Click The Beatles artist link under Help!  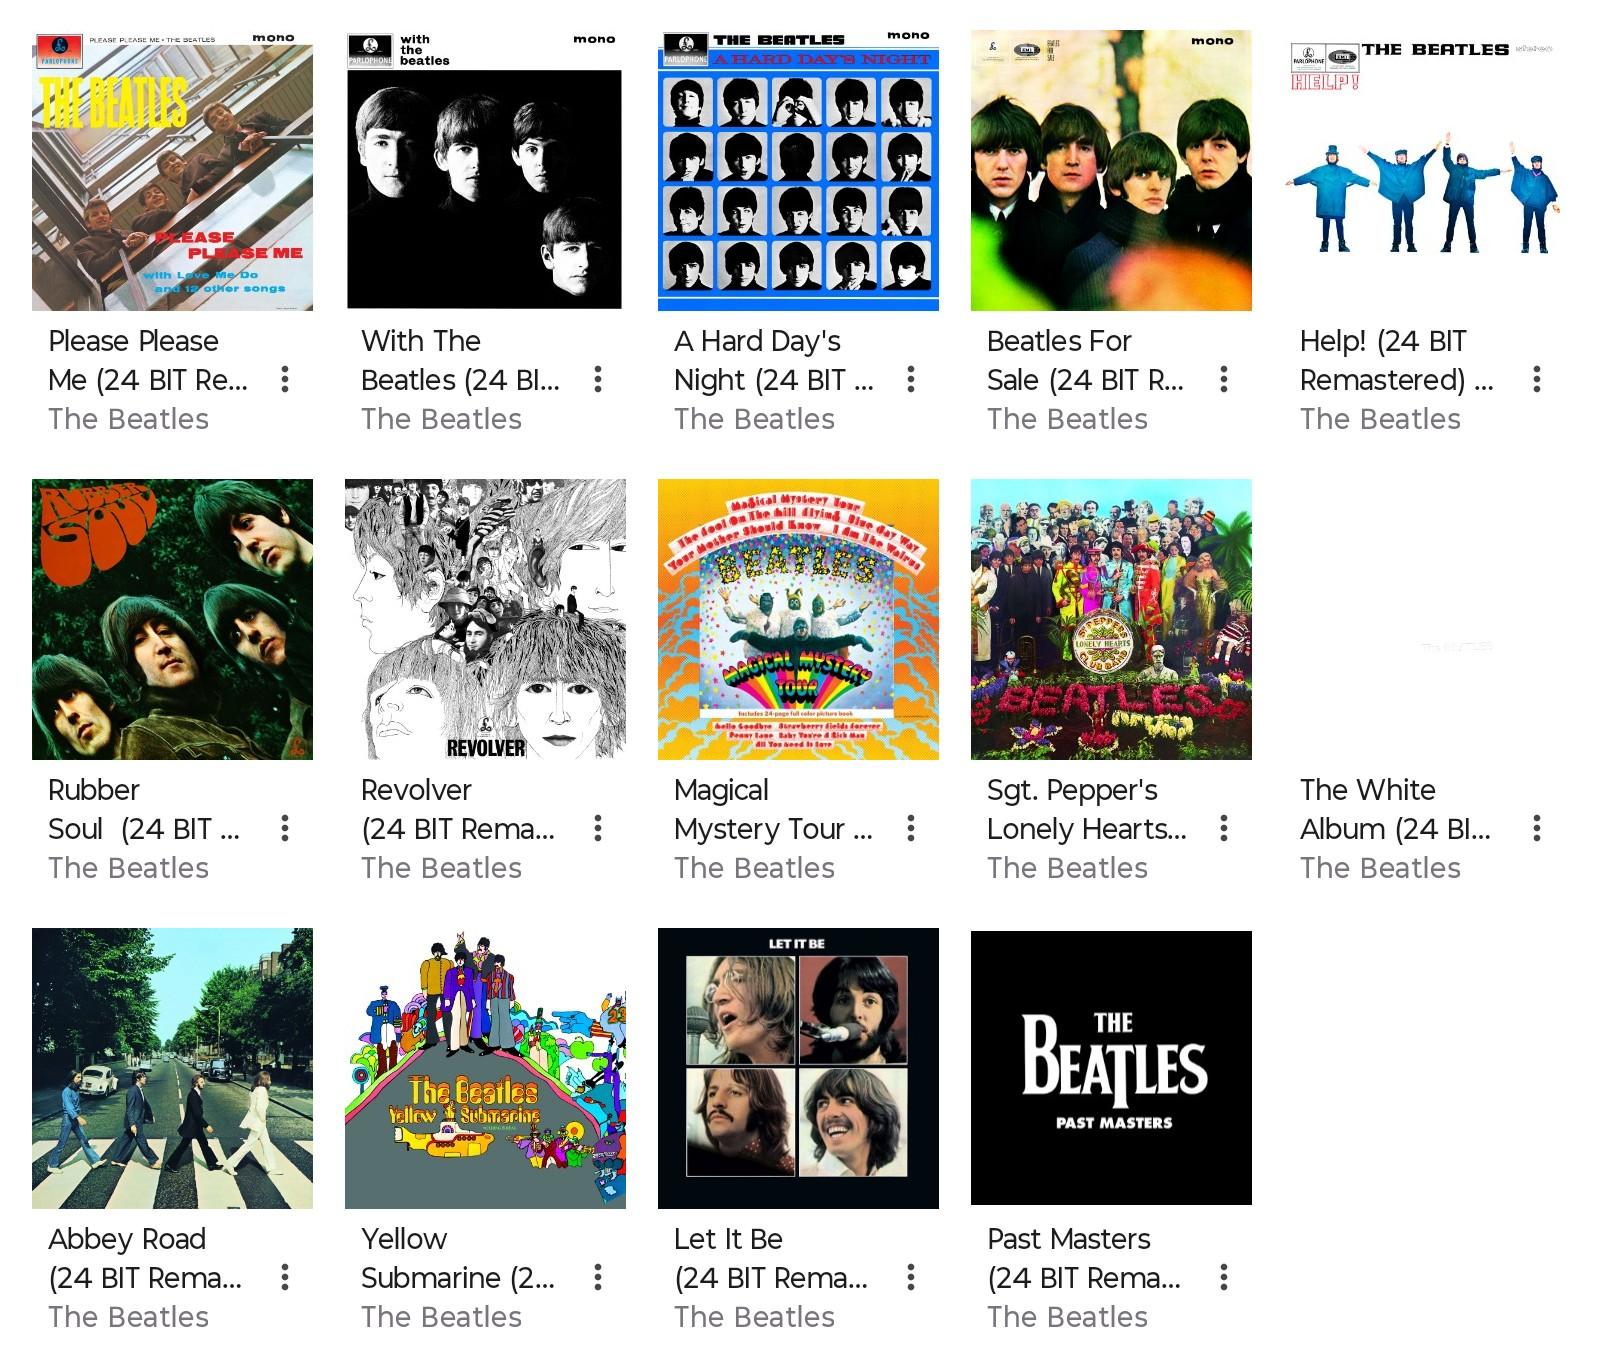1380,419
